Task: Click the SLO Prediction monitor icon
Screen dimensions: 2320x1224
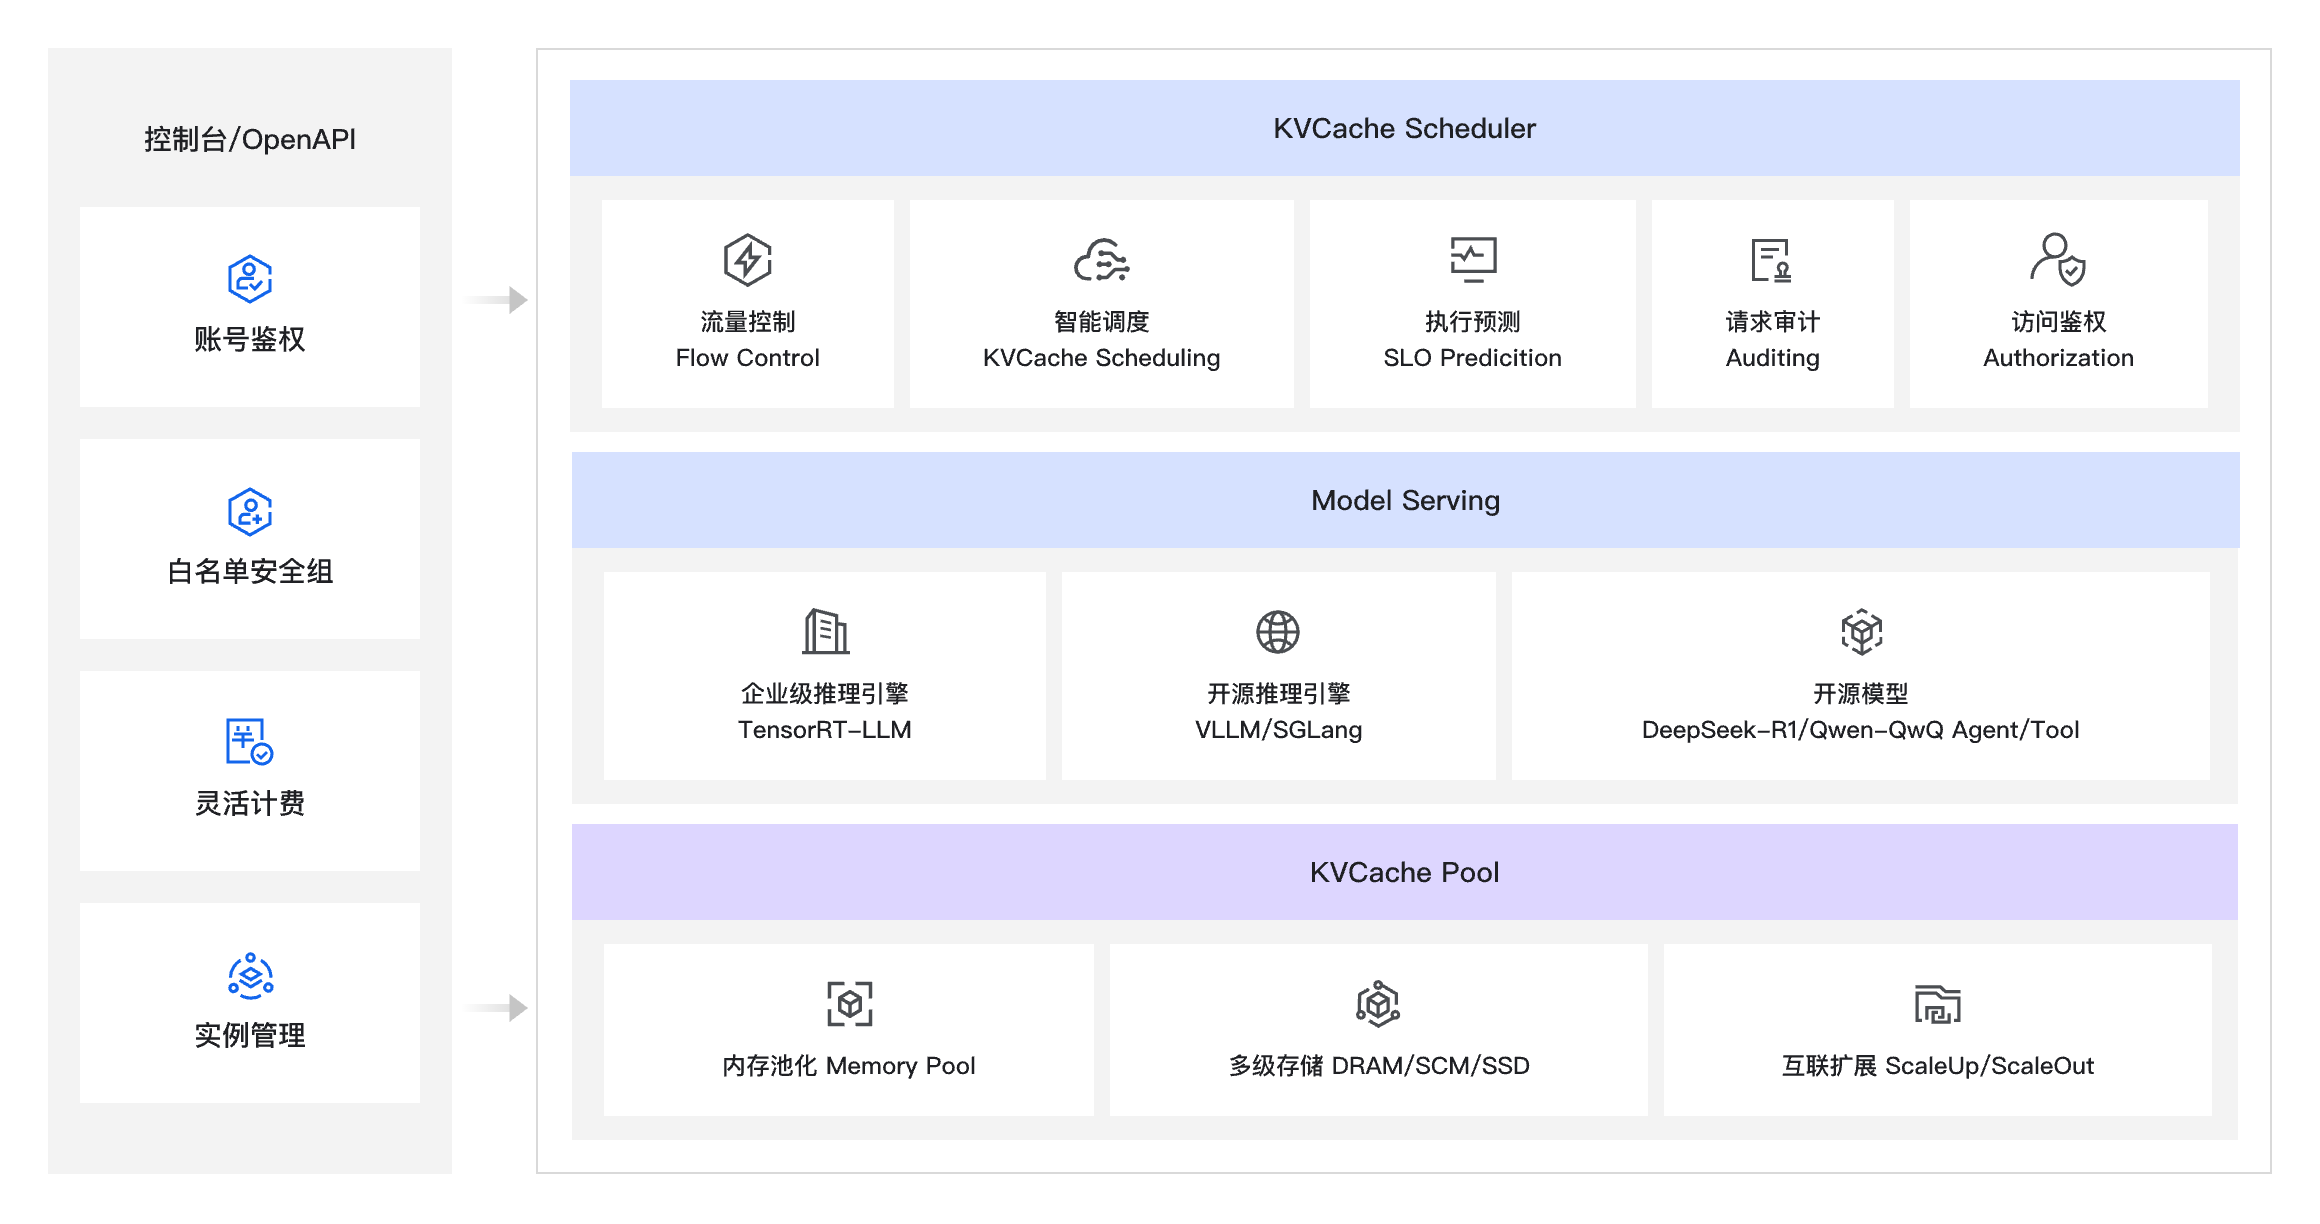Action: [x=1472, y=258]
